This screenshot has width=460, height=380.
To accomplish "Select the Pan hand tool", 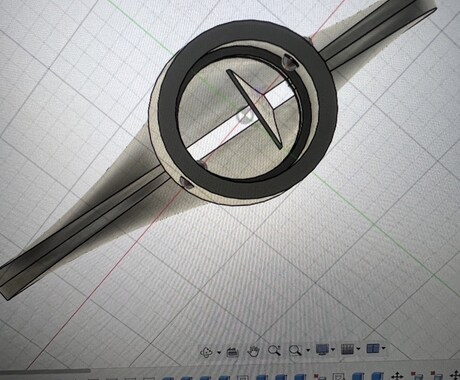I will click(x=254, y=351).
